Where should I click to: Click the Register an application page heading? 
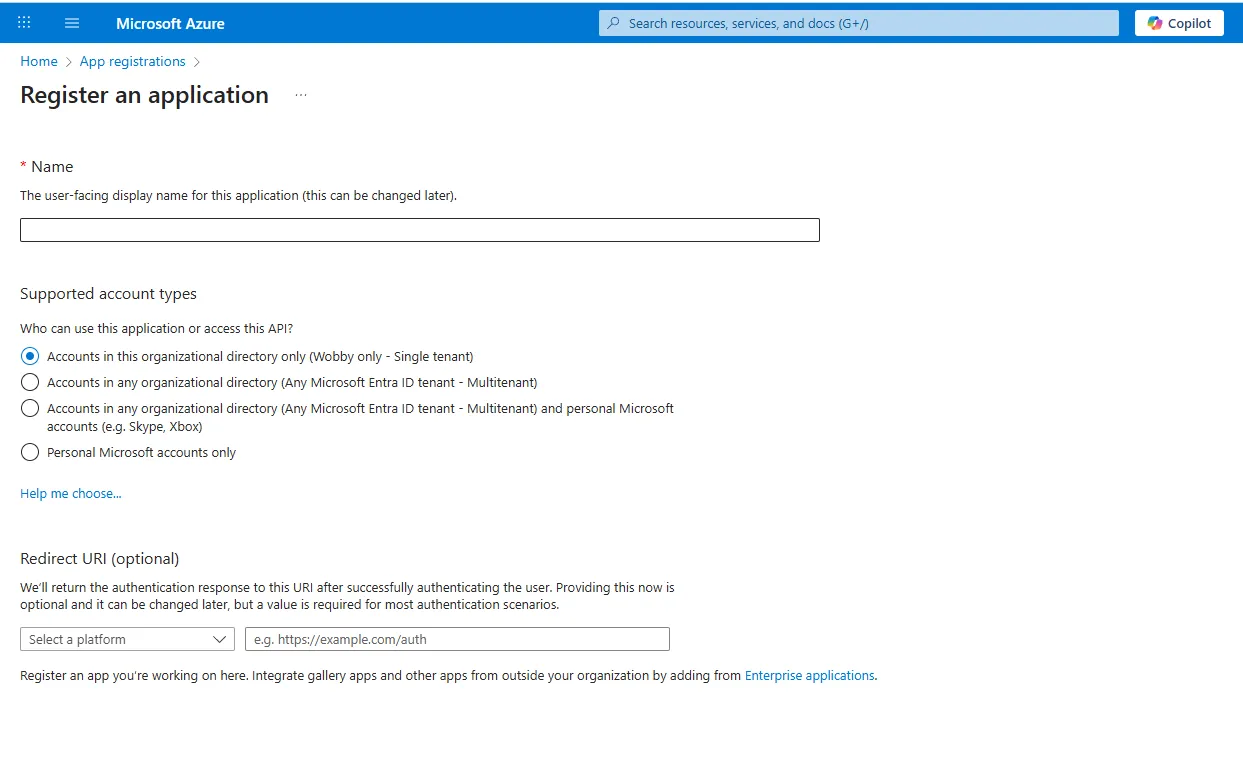(144, 95)
